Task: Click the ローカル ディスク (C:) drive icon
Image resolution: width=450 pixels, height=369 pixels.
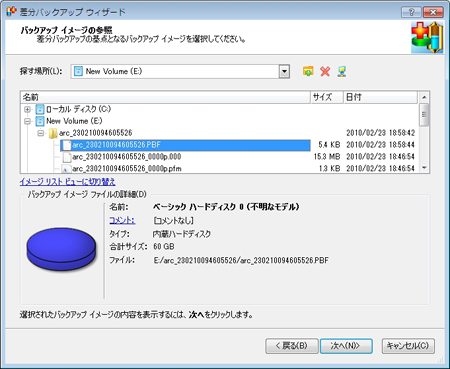Action: 40,109
